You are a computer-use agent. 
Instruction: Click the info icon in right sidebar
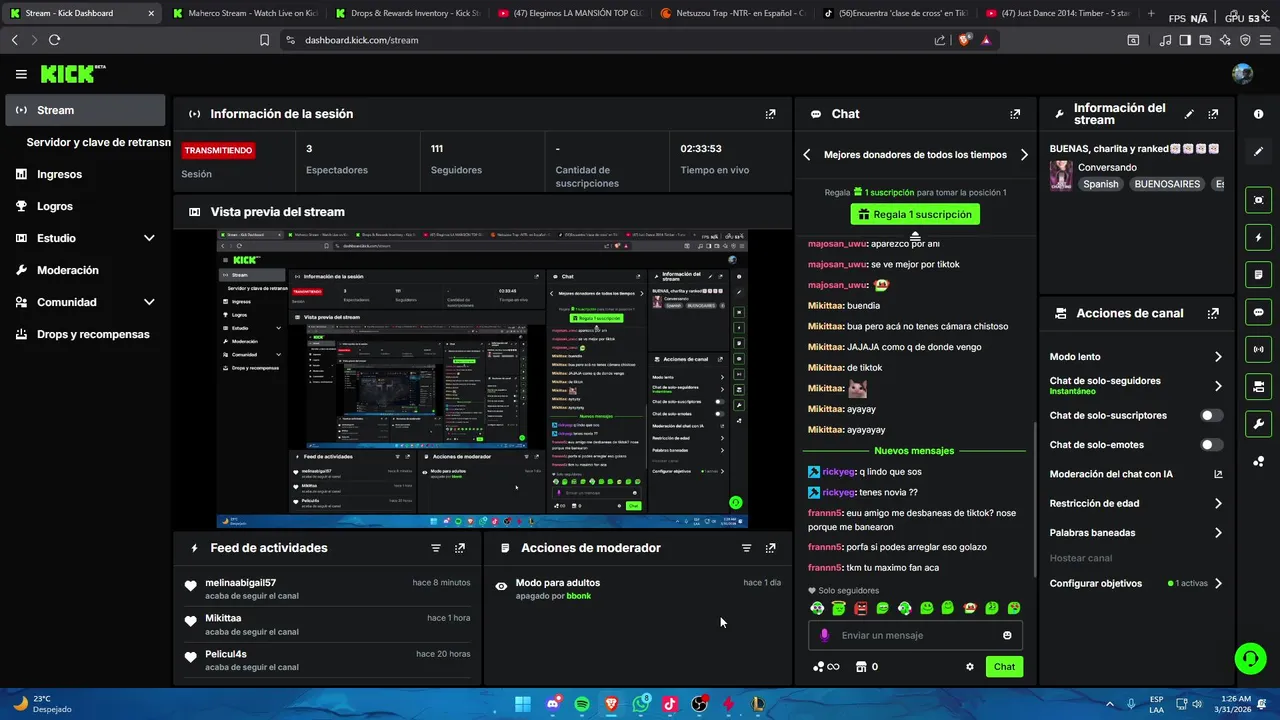tap(1259, 114)
